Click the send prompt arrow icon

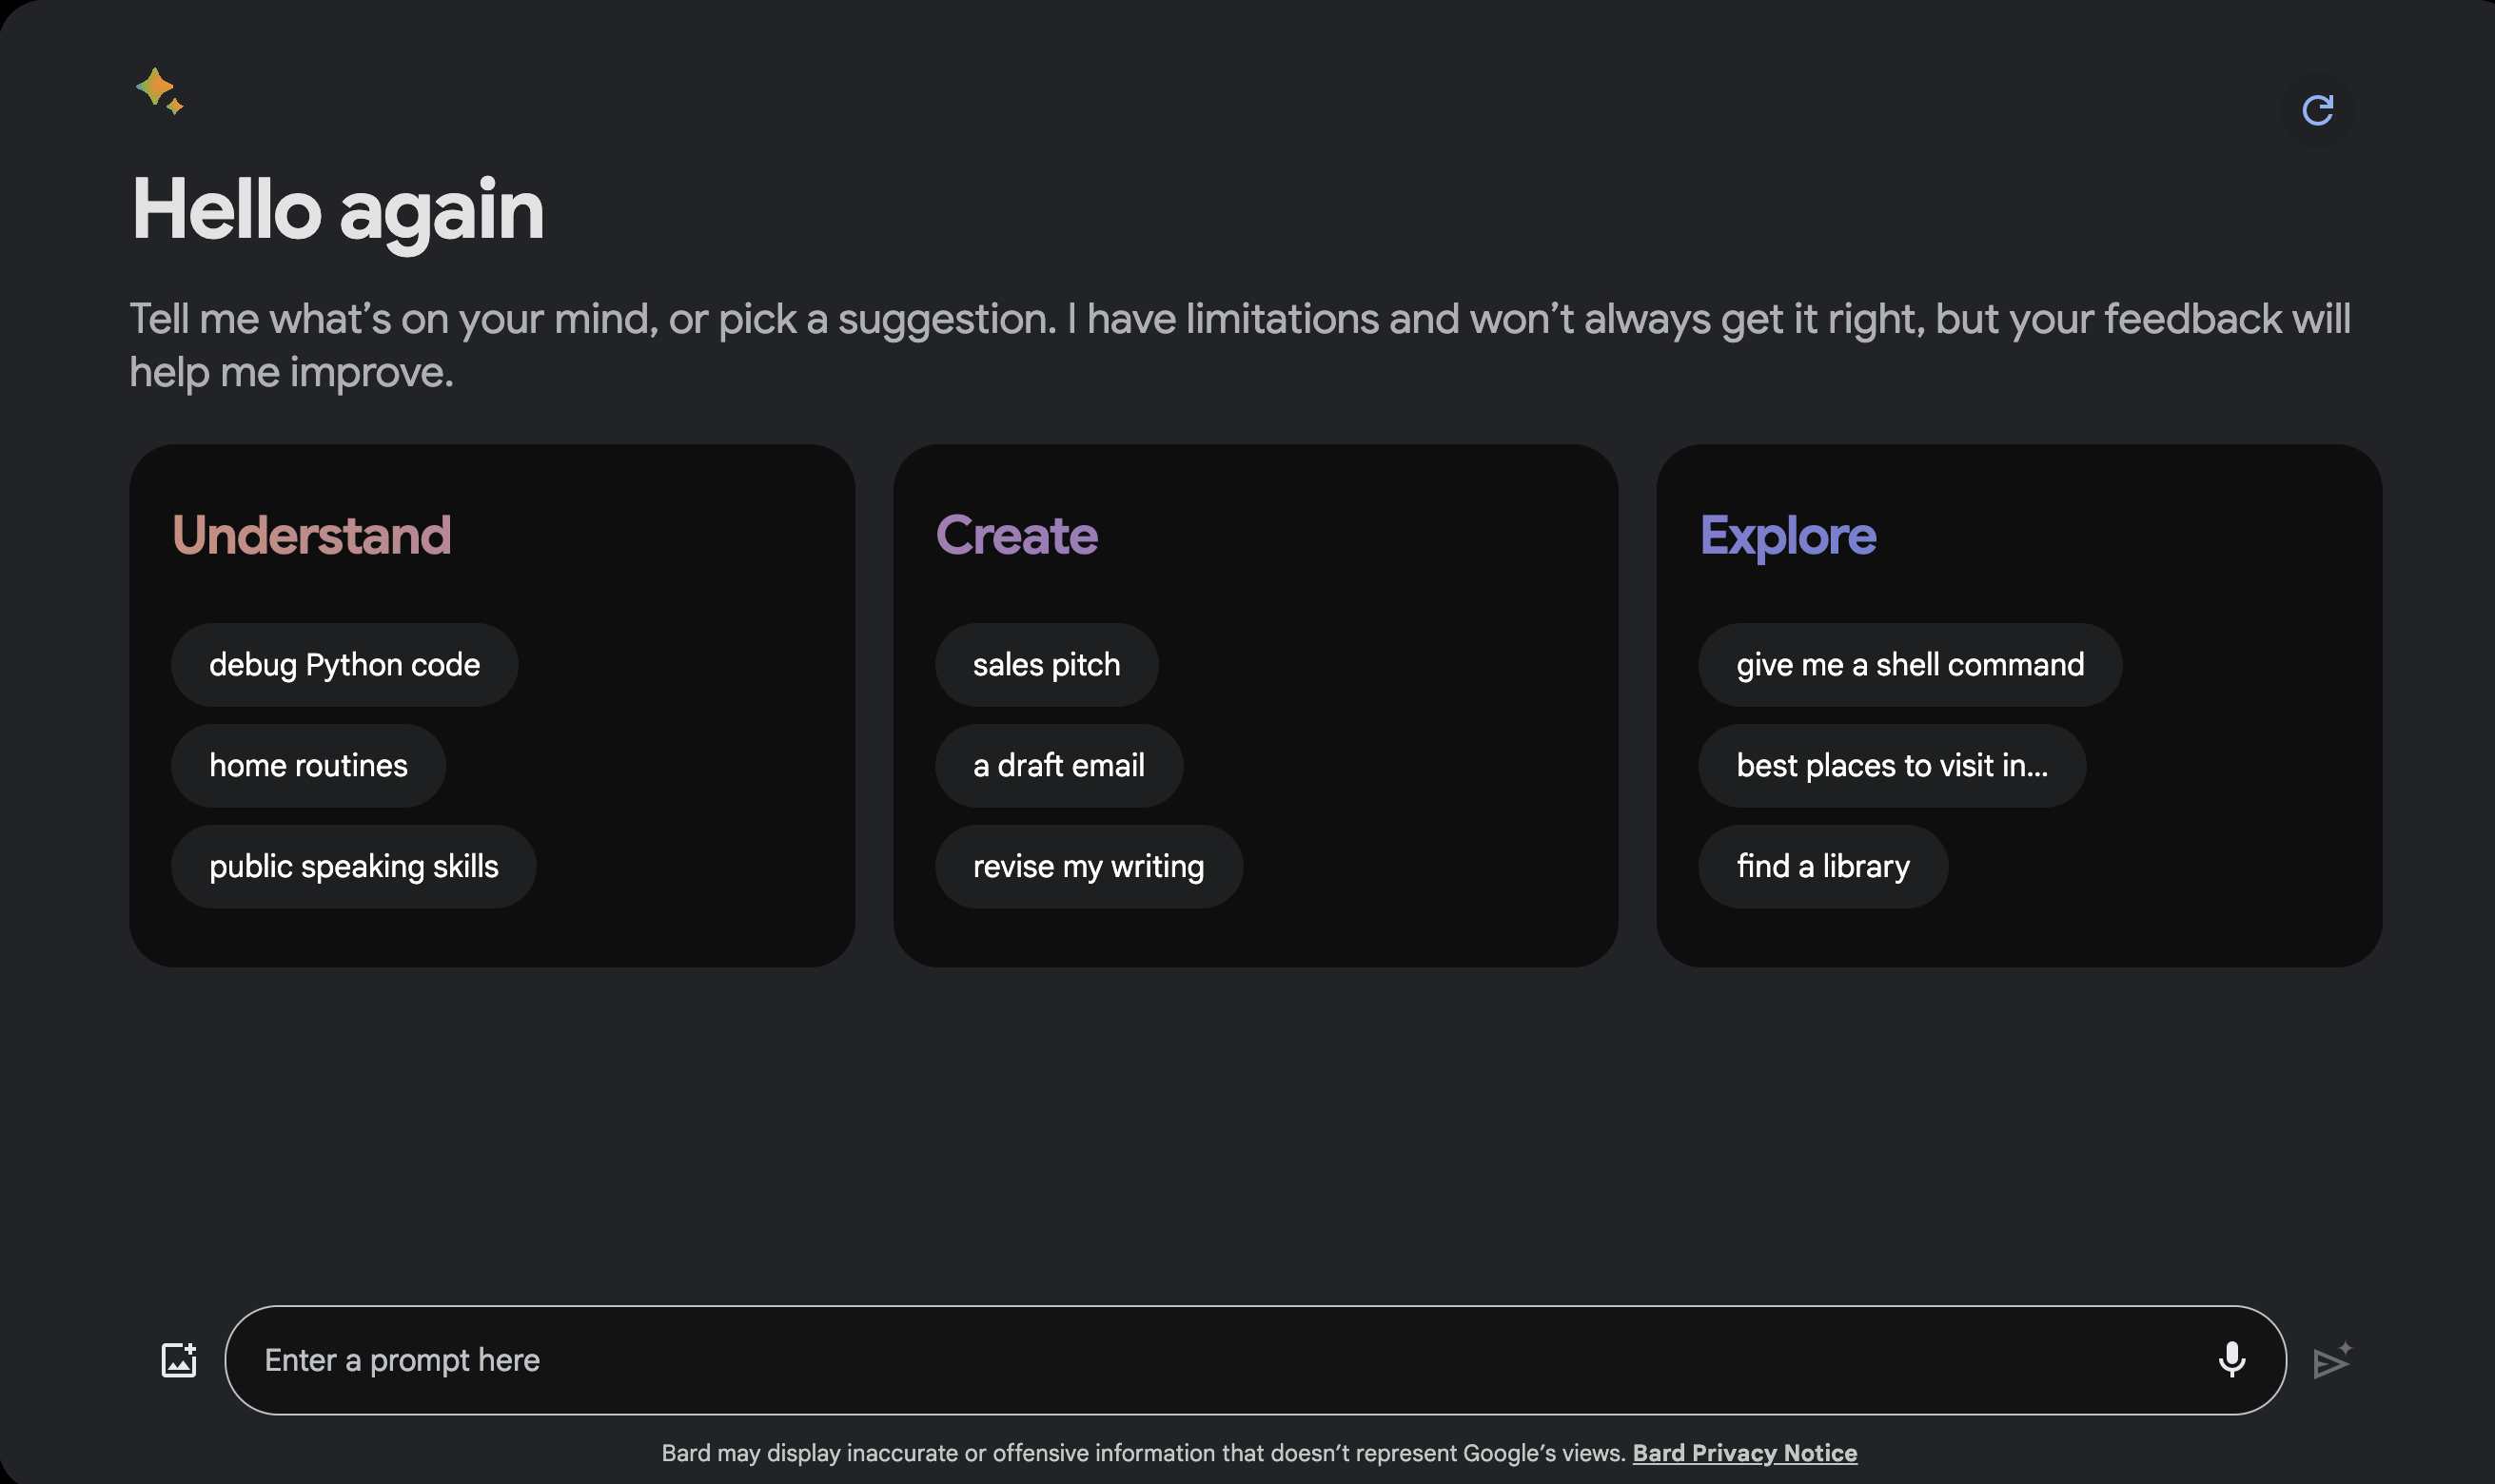point(2331,1361)
